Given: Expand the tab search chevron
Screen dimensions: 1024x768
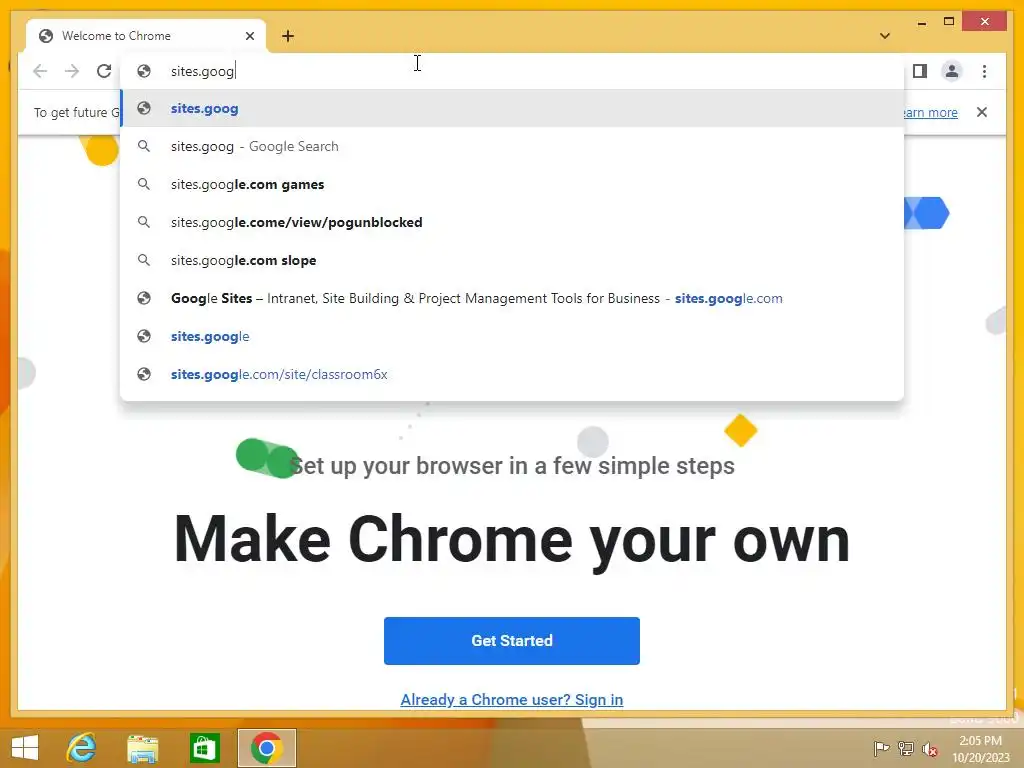Looking at the screenshot, I should click(885, 36).
